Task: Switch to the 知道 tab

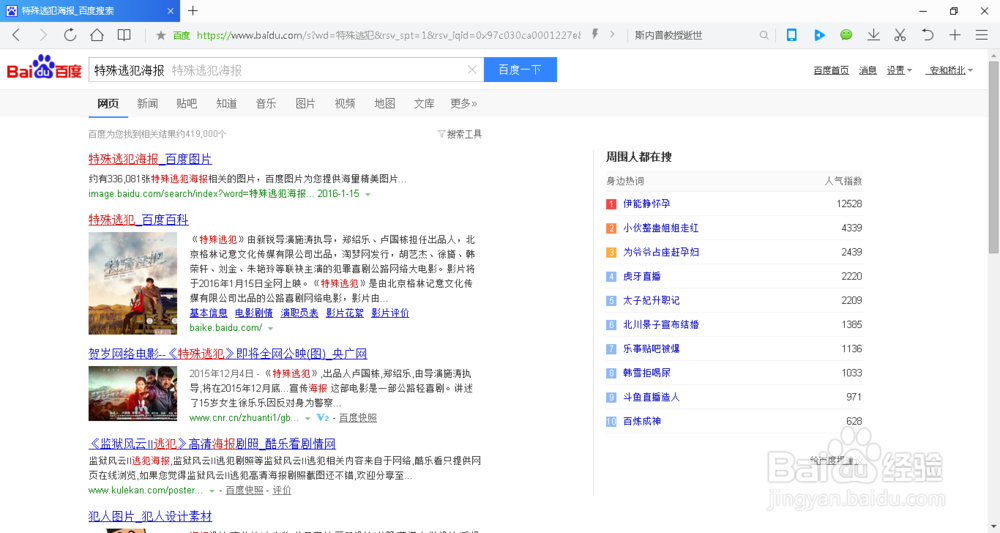Action: [x=226, y=103]
